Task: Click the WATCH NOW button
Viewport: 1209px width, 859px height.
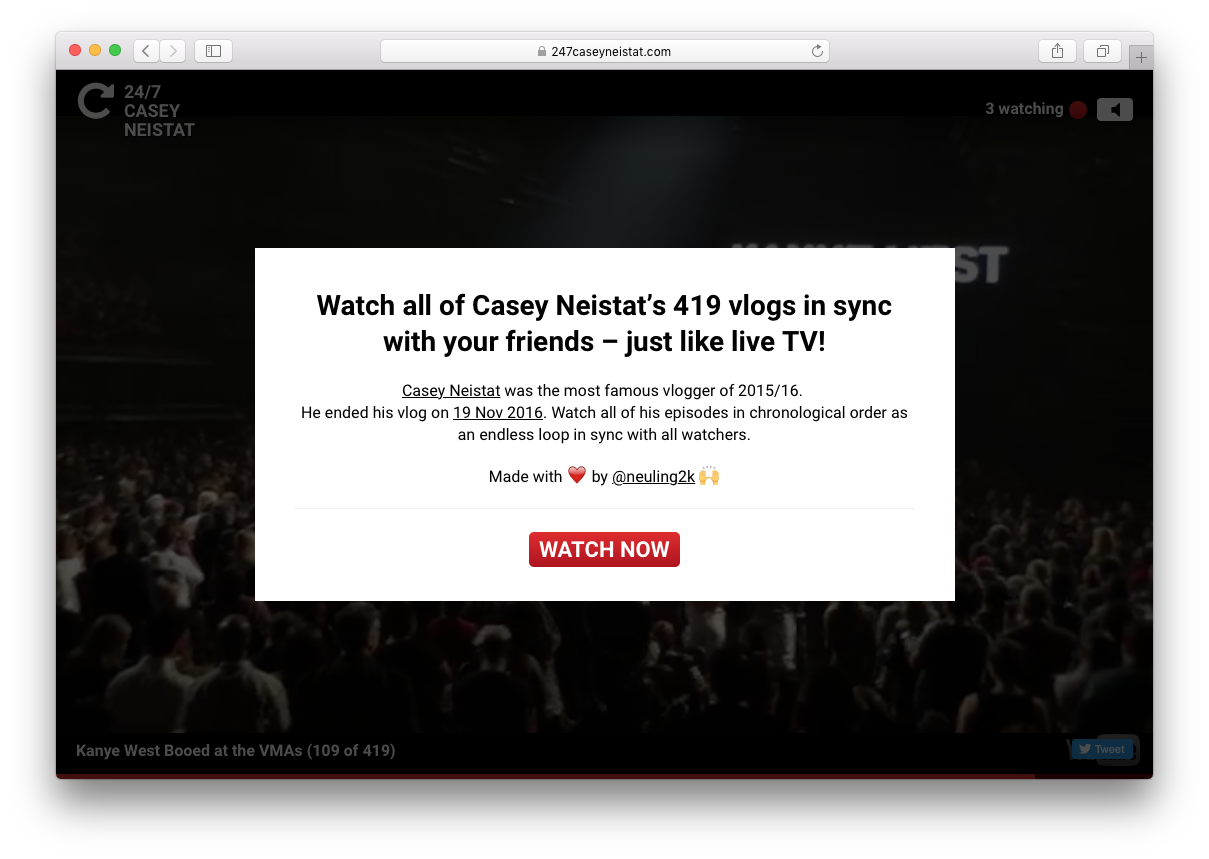Action: (604, 549)
